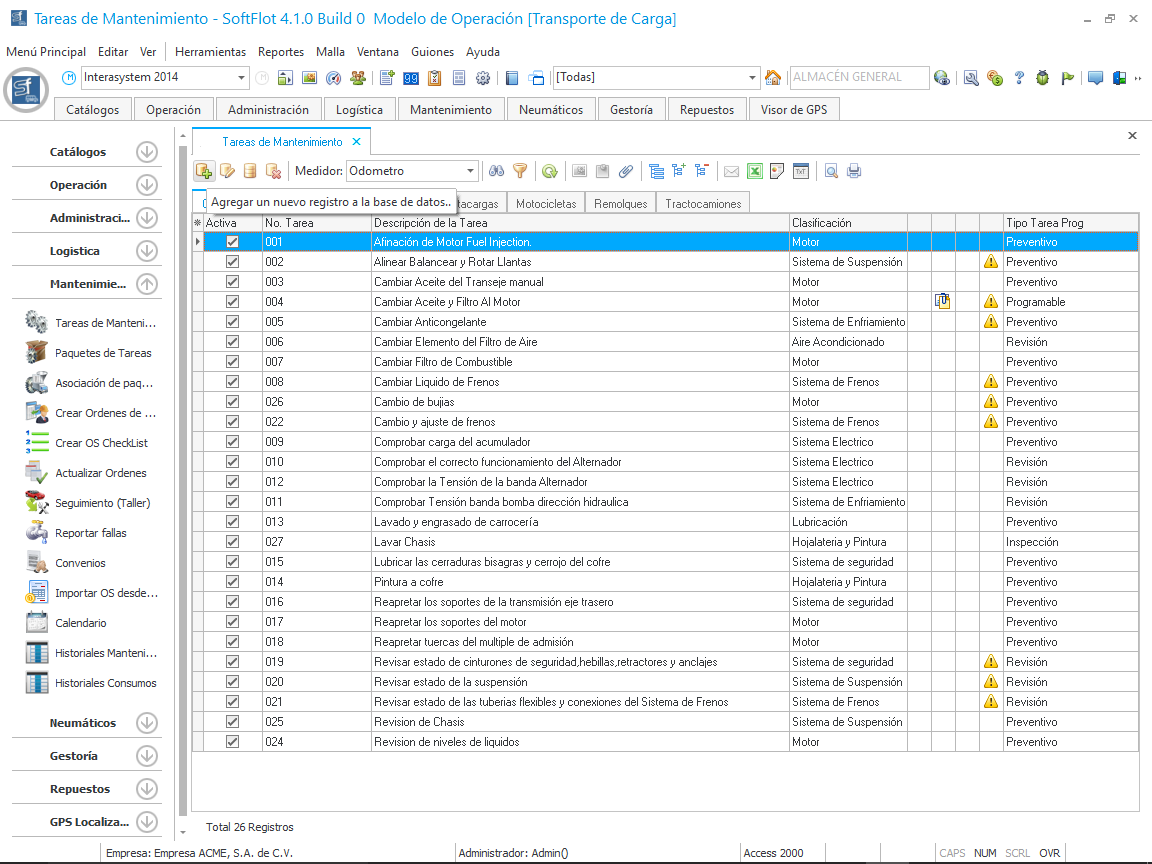Toggle Activa checkbox for task 024

233,742
